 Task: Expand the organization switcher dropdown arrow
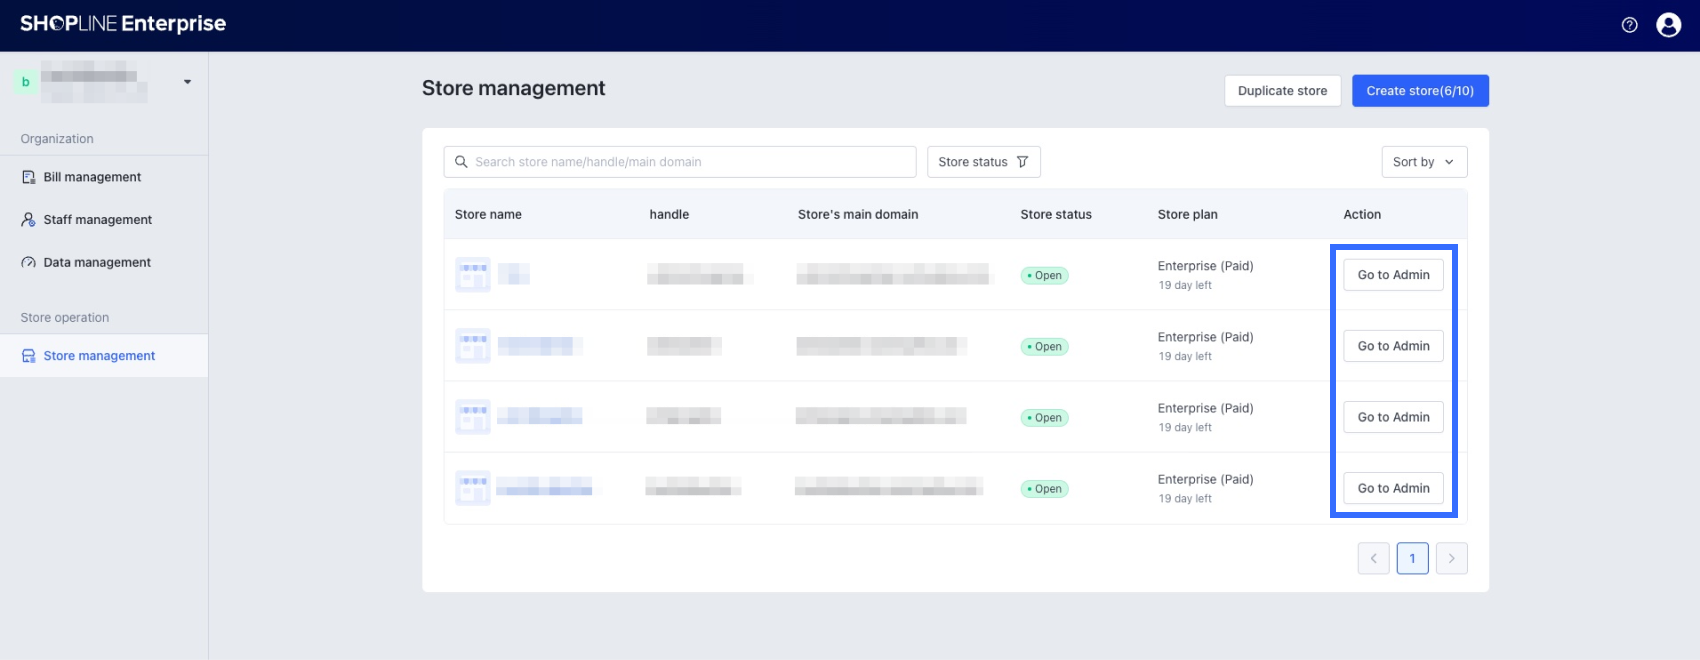click(187, 82)
